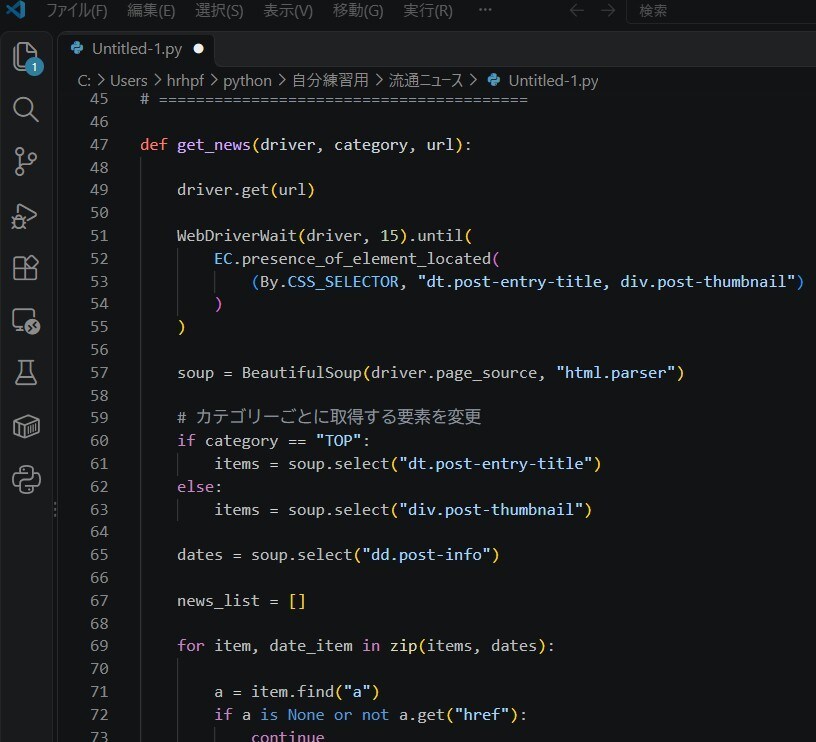The height and width of the screenshot is (742, 816).
Task: Click the "dt.post-entry-title" string on line 61
Action: [x=495, y=464]
